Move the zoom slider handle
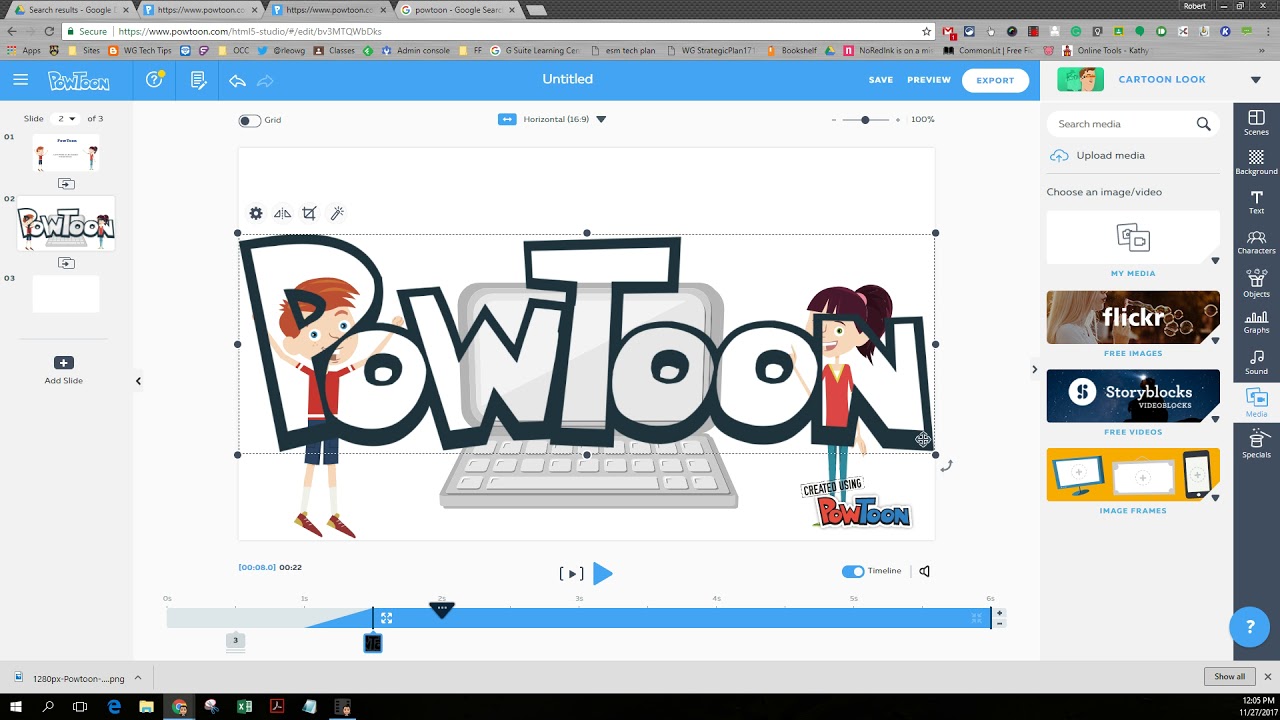Image resolution: width=1280 pixels, height=720 pixels. [x=866, y=119]
